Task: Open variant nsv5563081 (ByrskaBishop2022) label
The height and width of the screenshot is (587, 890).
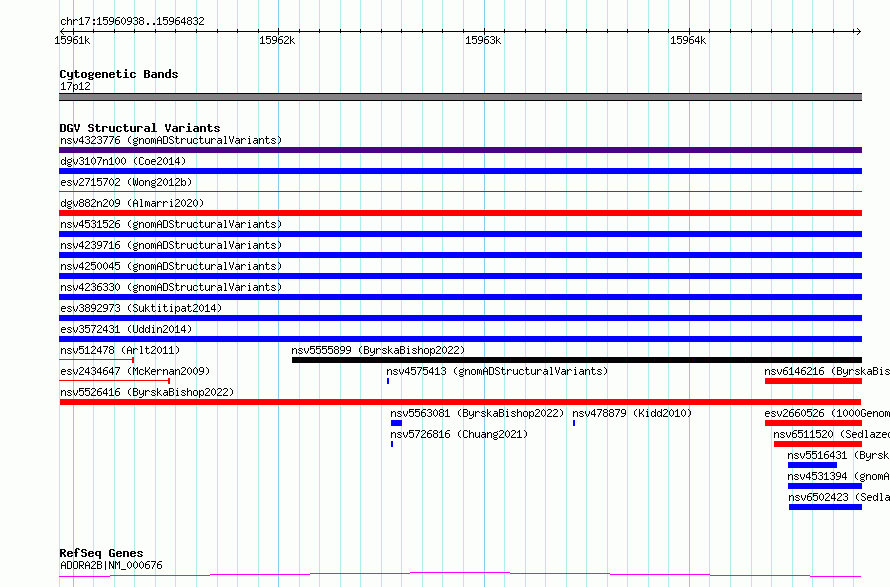Action: pos(477,413)
